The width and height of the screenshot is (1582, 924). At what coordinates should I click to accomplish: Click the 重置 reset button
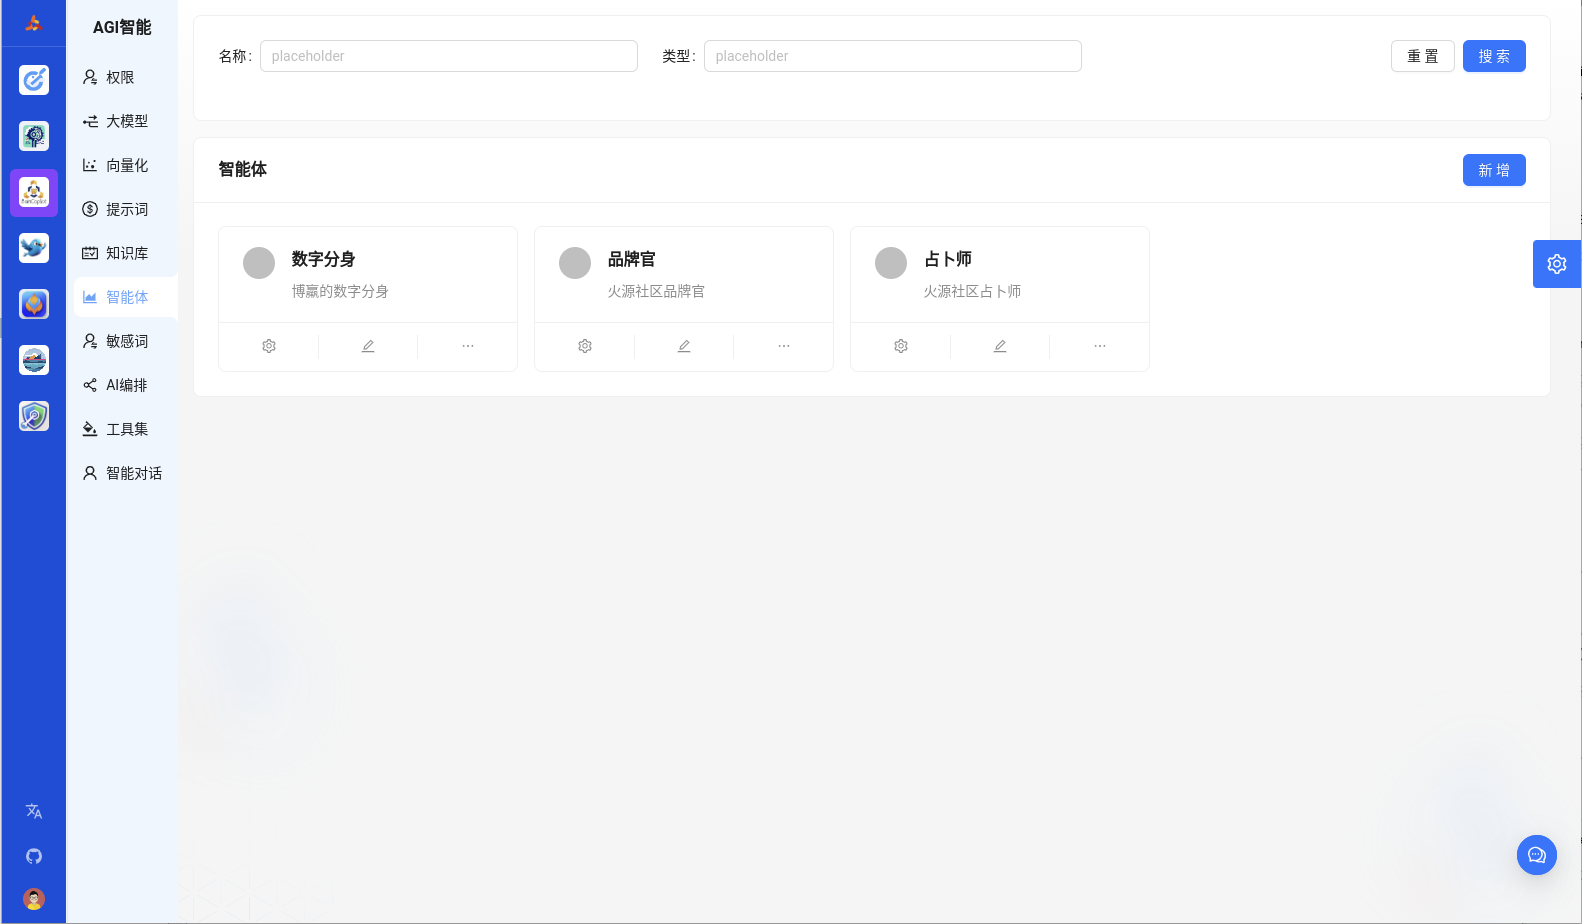[1423, 56]
